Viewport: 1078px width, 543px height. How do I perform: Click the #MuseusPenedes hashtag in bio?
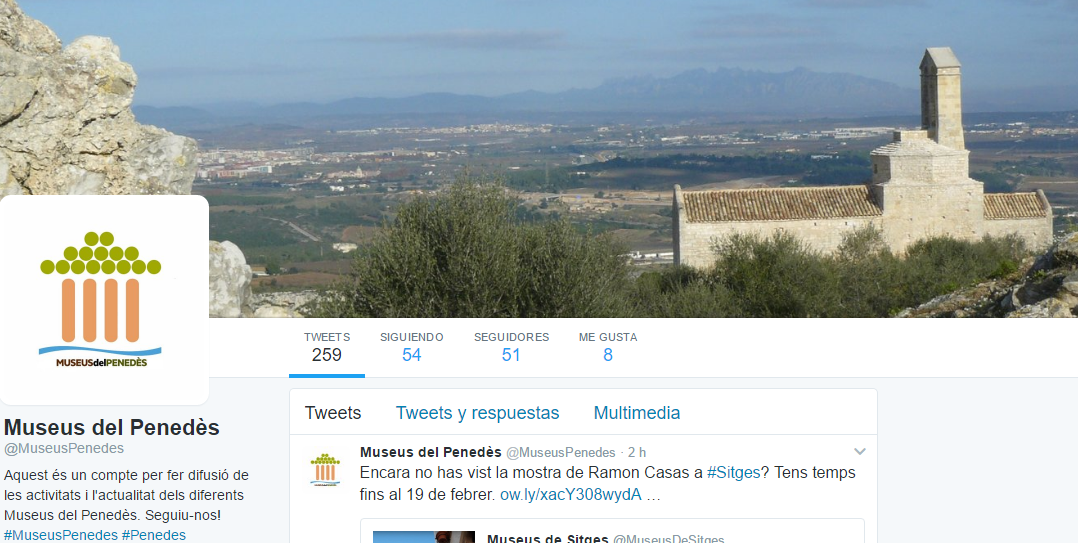(61, 535)
